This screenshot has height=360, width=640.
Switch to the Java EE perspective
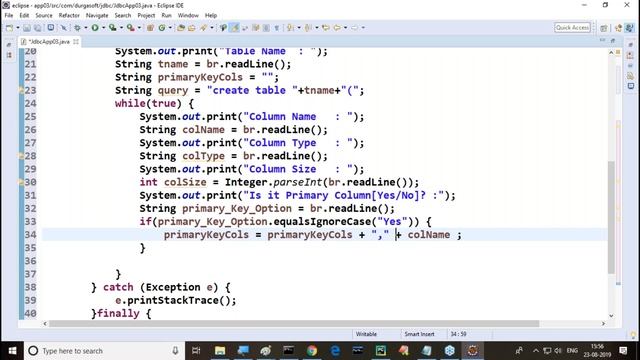click(x=618, y=28)
